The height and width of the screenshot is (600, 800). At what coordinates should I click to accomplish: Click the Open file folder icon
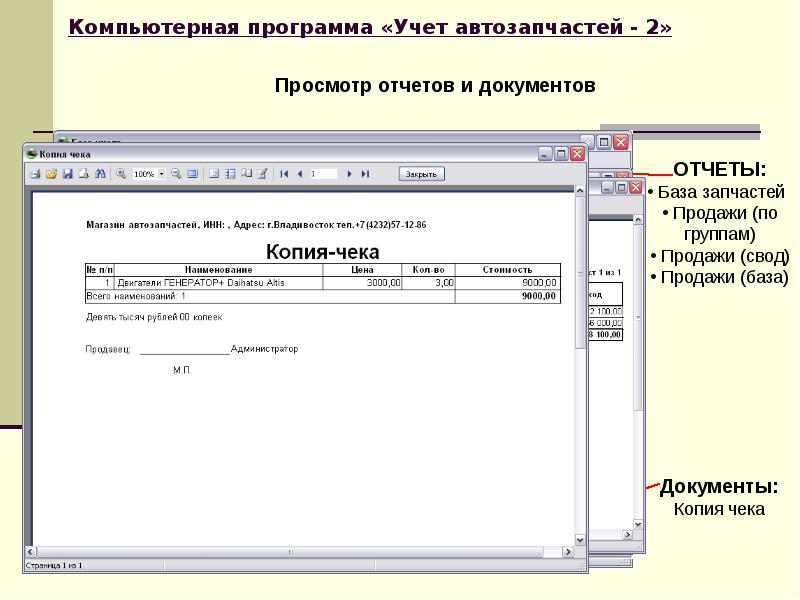tap(50, 174)
